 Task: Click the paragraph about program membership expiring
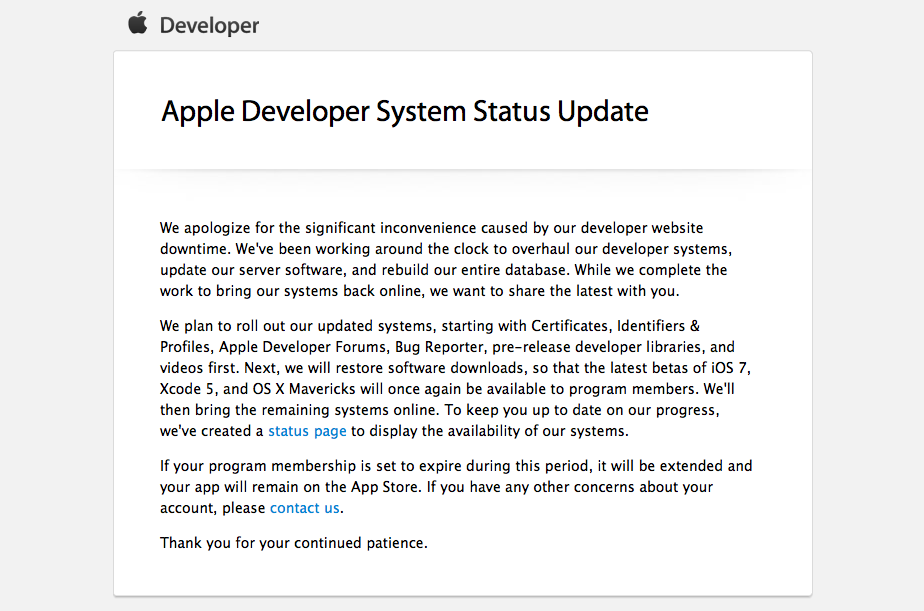point(455,486)
